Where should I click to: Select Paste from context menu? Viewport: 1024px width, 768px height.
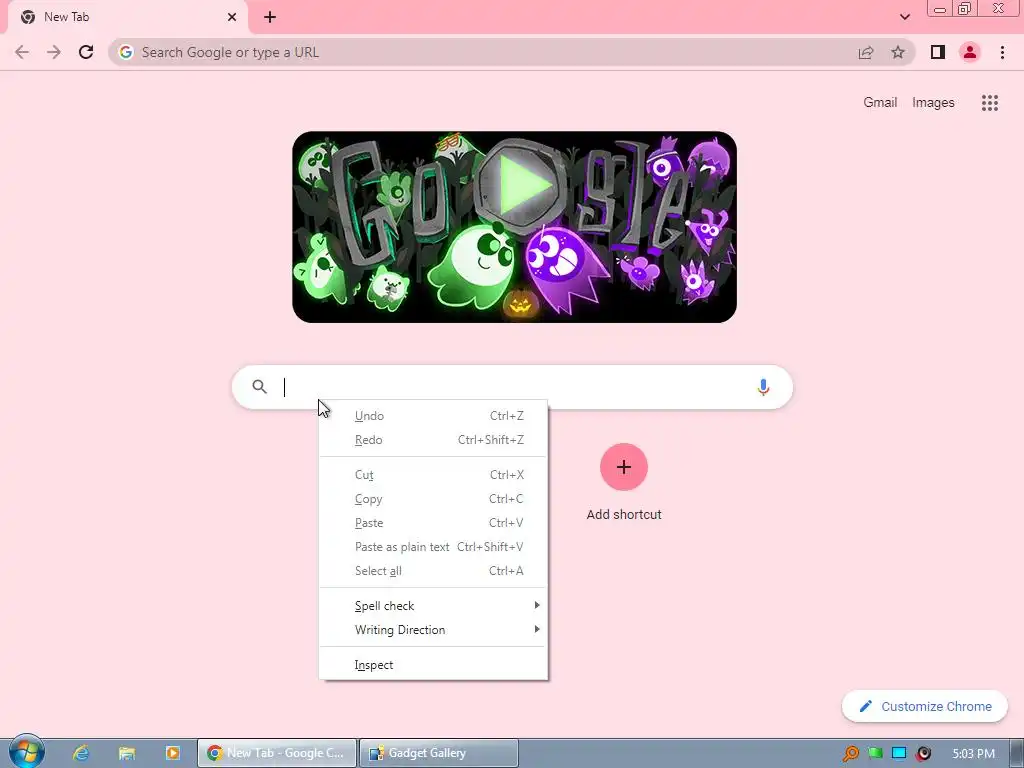tap(434, 523)
